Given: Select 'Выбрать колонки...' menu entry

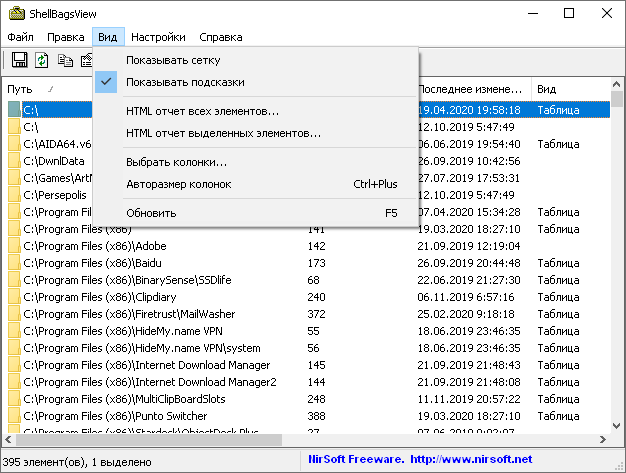Looking at the screenshot, I should click(256, 162).
